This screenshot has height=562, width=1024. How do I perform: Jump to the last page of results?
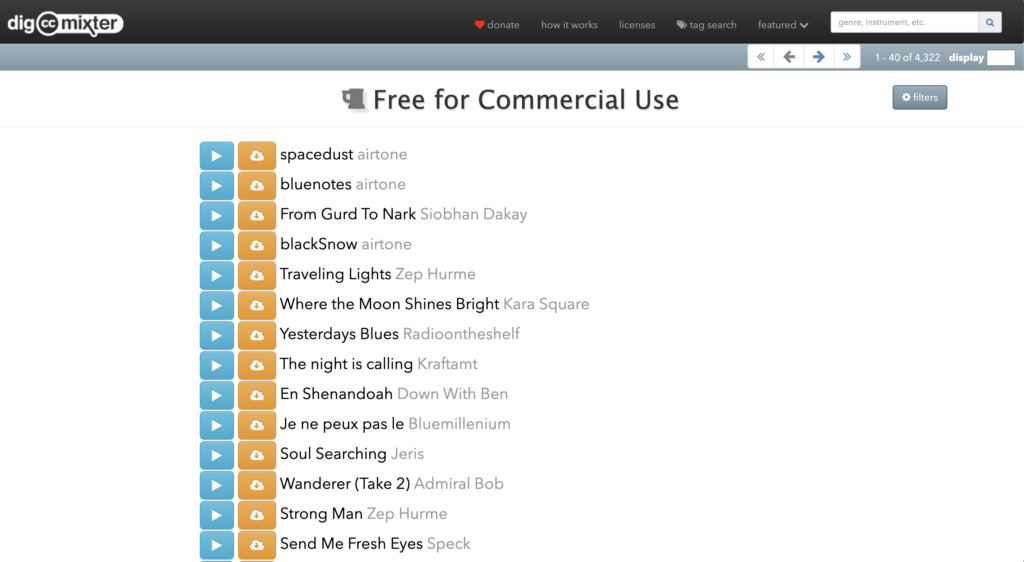click(x=847, y=57)
